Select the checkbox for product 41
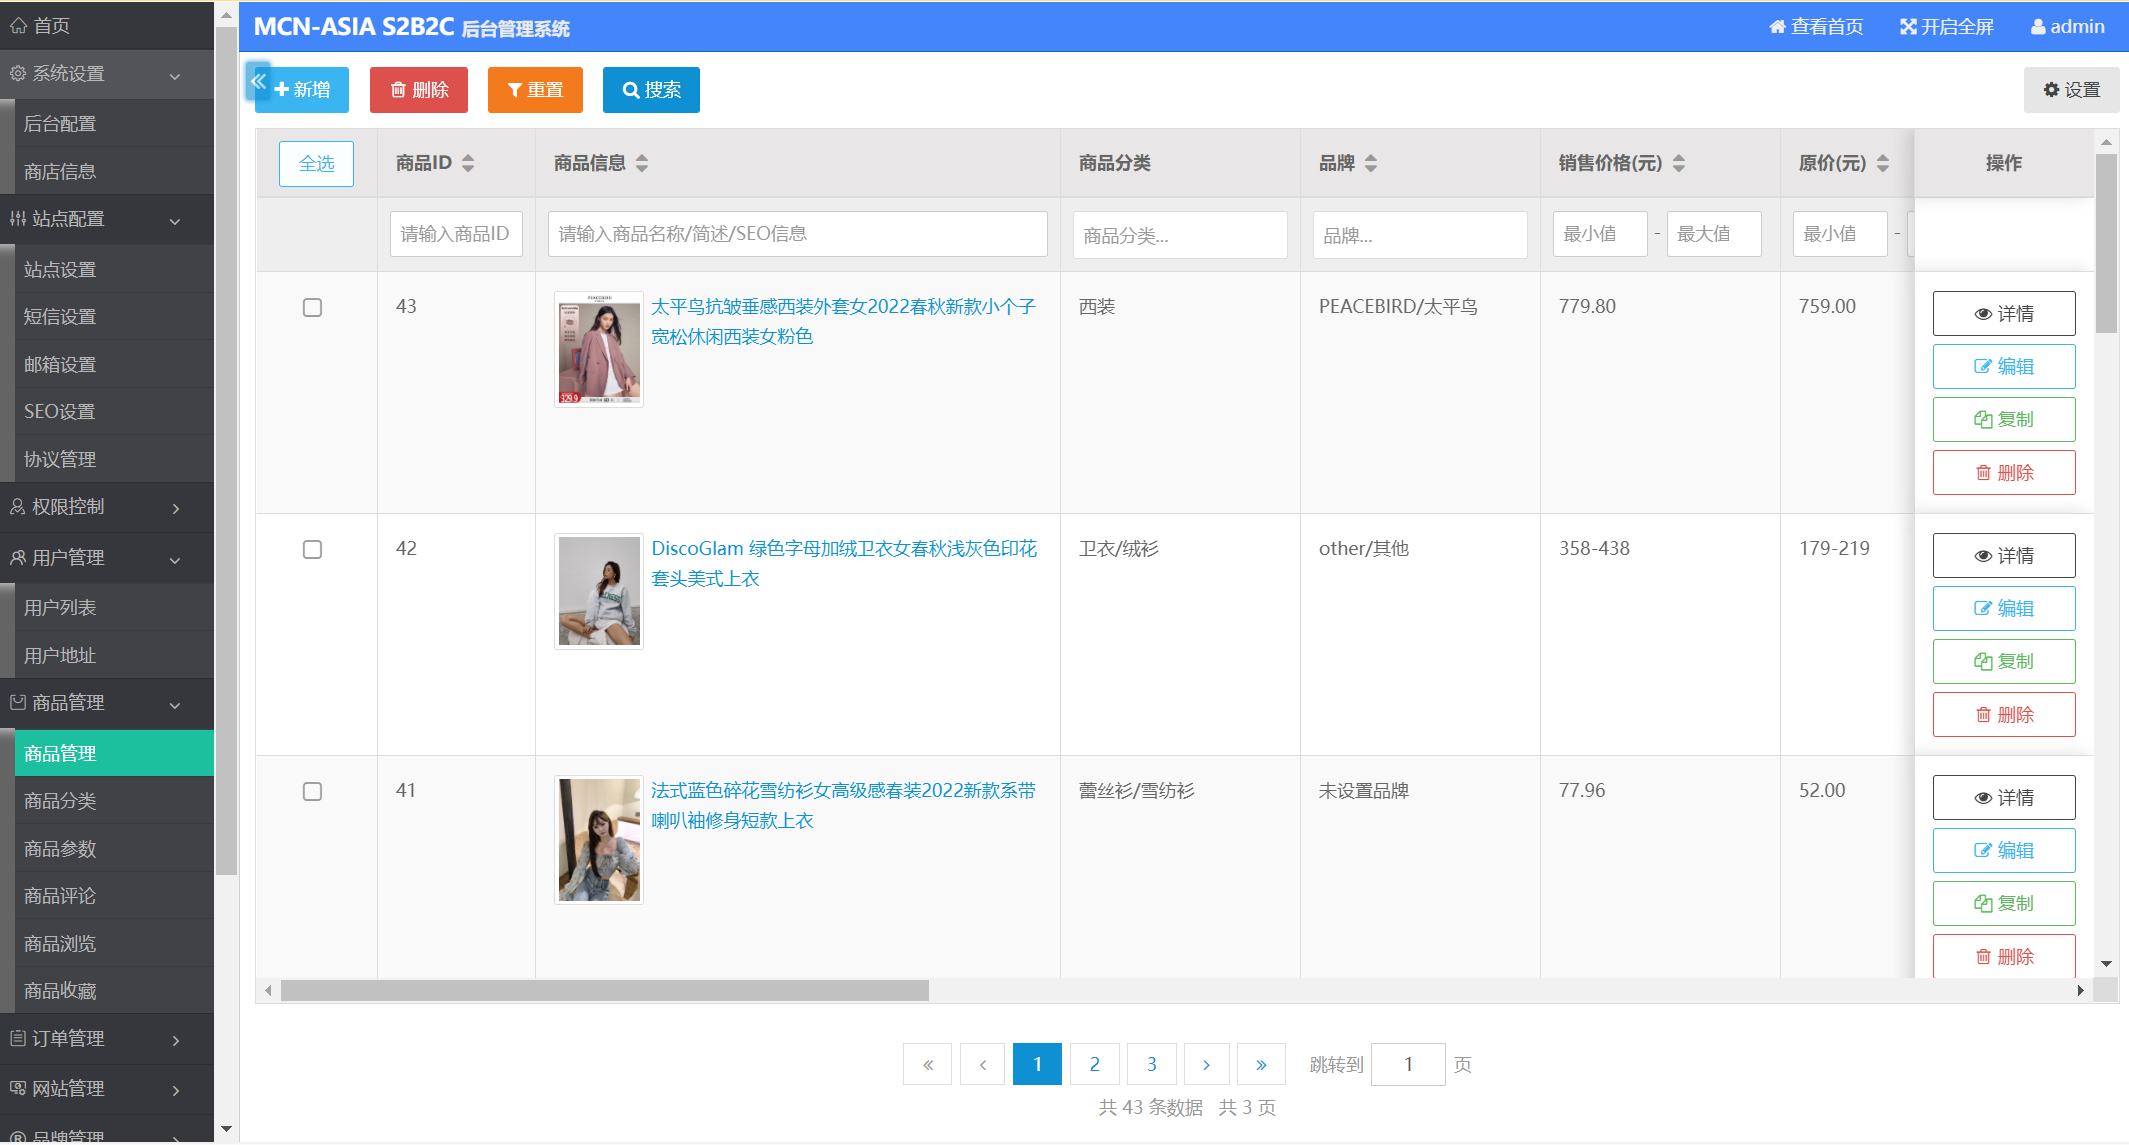This screenshot has height=1145, width=2129. click(312, 791)
